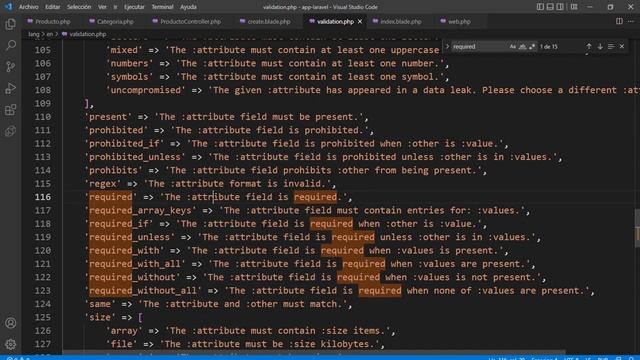Click the lang breadcrumb

34,34
